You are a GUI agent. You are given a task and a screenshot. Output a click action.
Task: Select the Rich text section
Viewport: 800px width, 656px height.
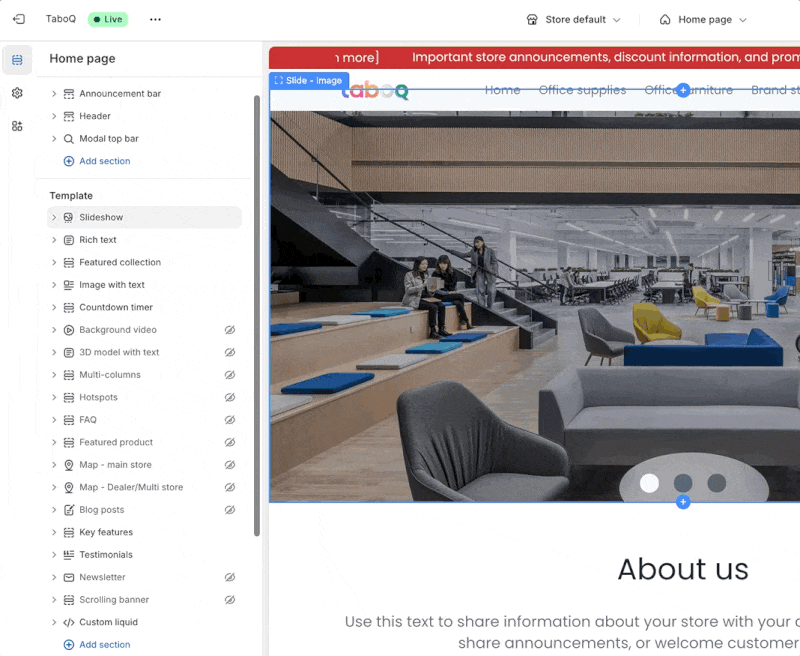[98, 240]
